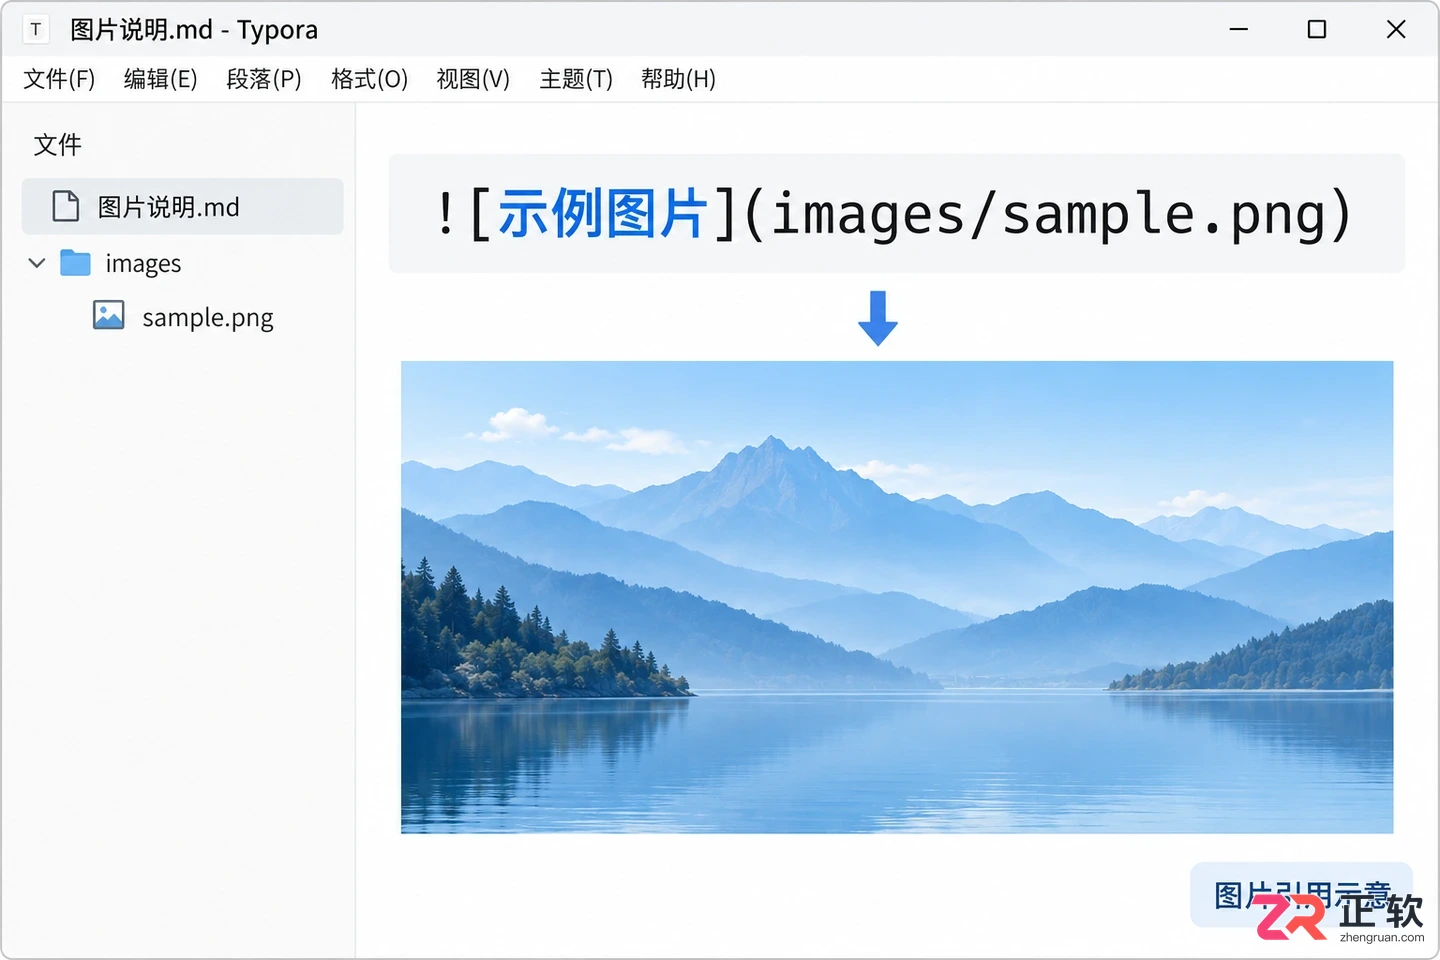Screen dimensions: 1440x960
Task: Maximize the Typora window
Action: (x=1317, y=29)
